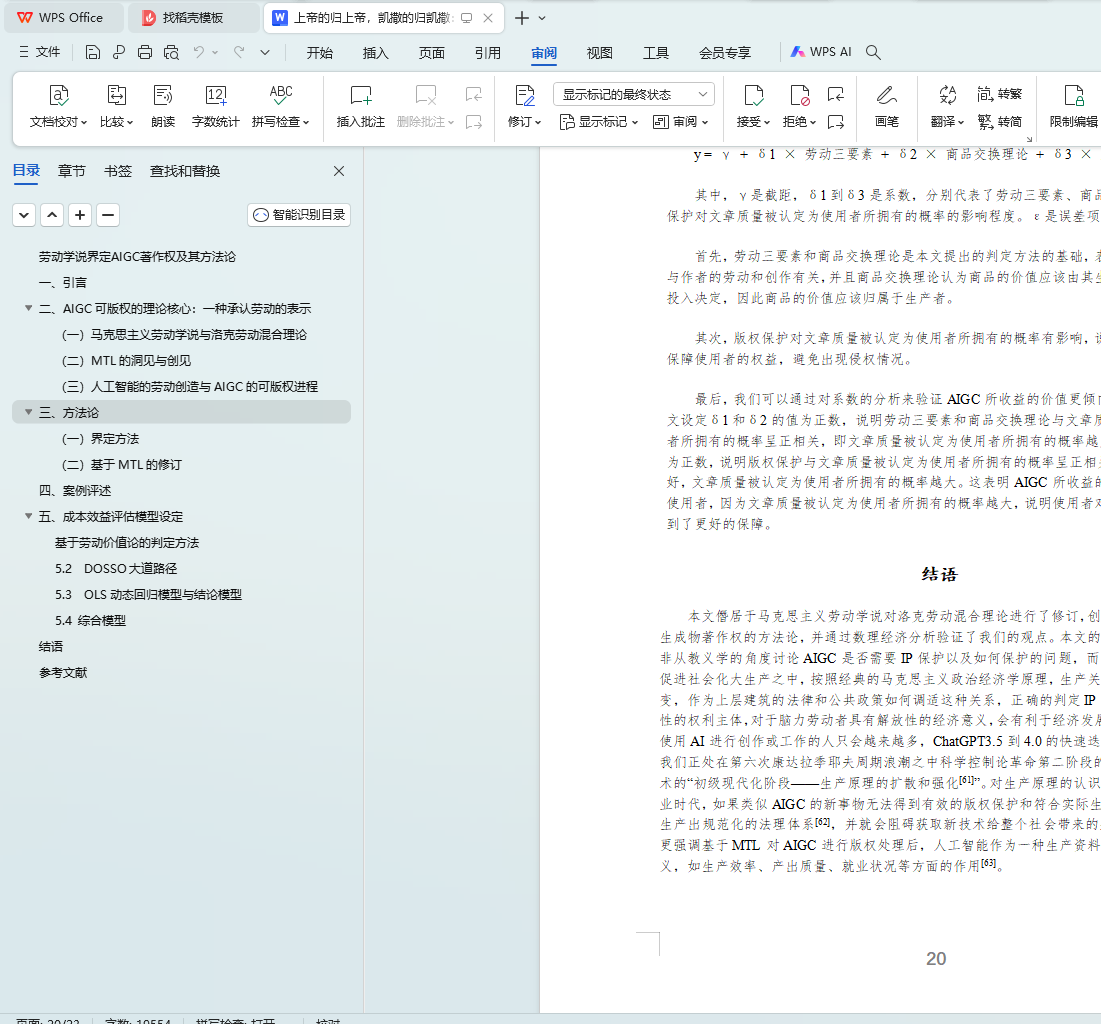Start 朗读 read aloud
Screen dimensions: 1101x1024
coord(163,106)
